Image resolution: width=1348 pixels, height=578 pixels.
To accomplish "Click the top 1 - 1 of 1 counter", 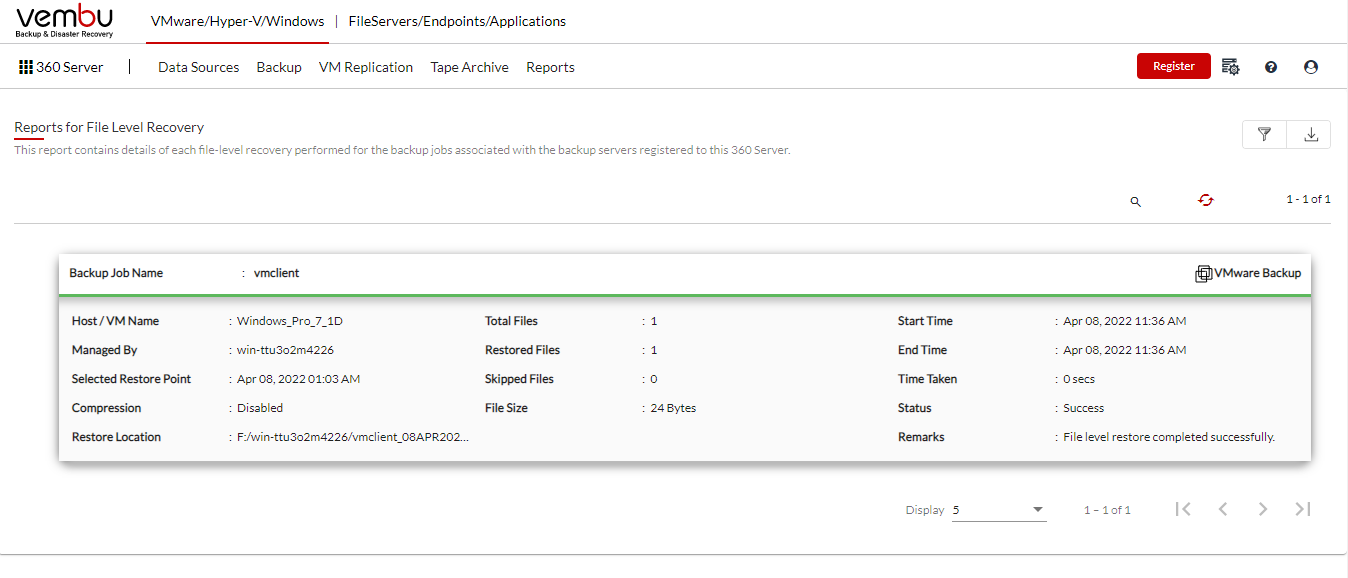I will pyautogui.click(x=1308, y=199).
